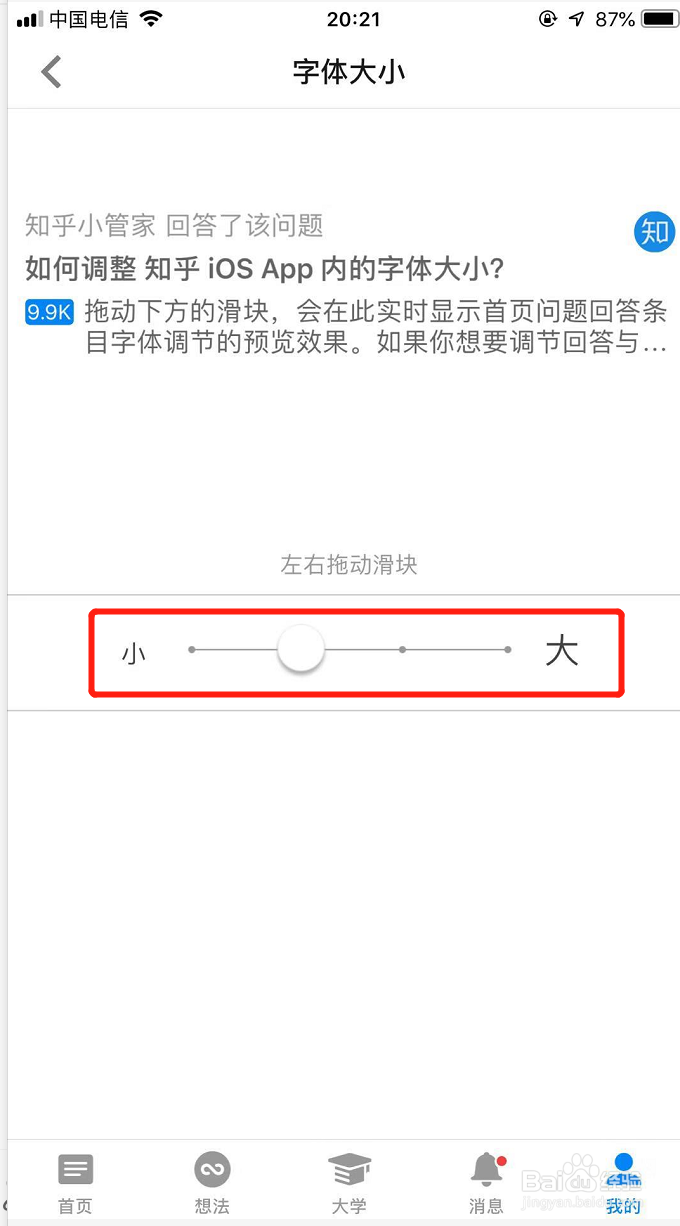
Task: Tap the 字体大小 page title
Action: 349,72
